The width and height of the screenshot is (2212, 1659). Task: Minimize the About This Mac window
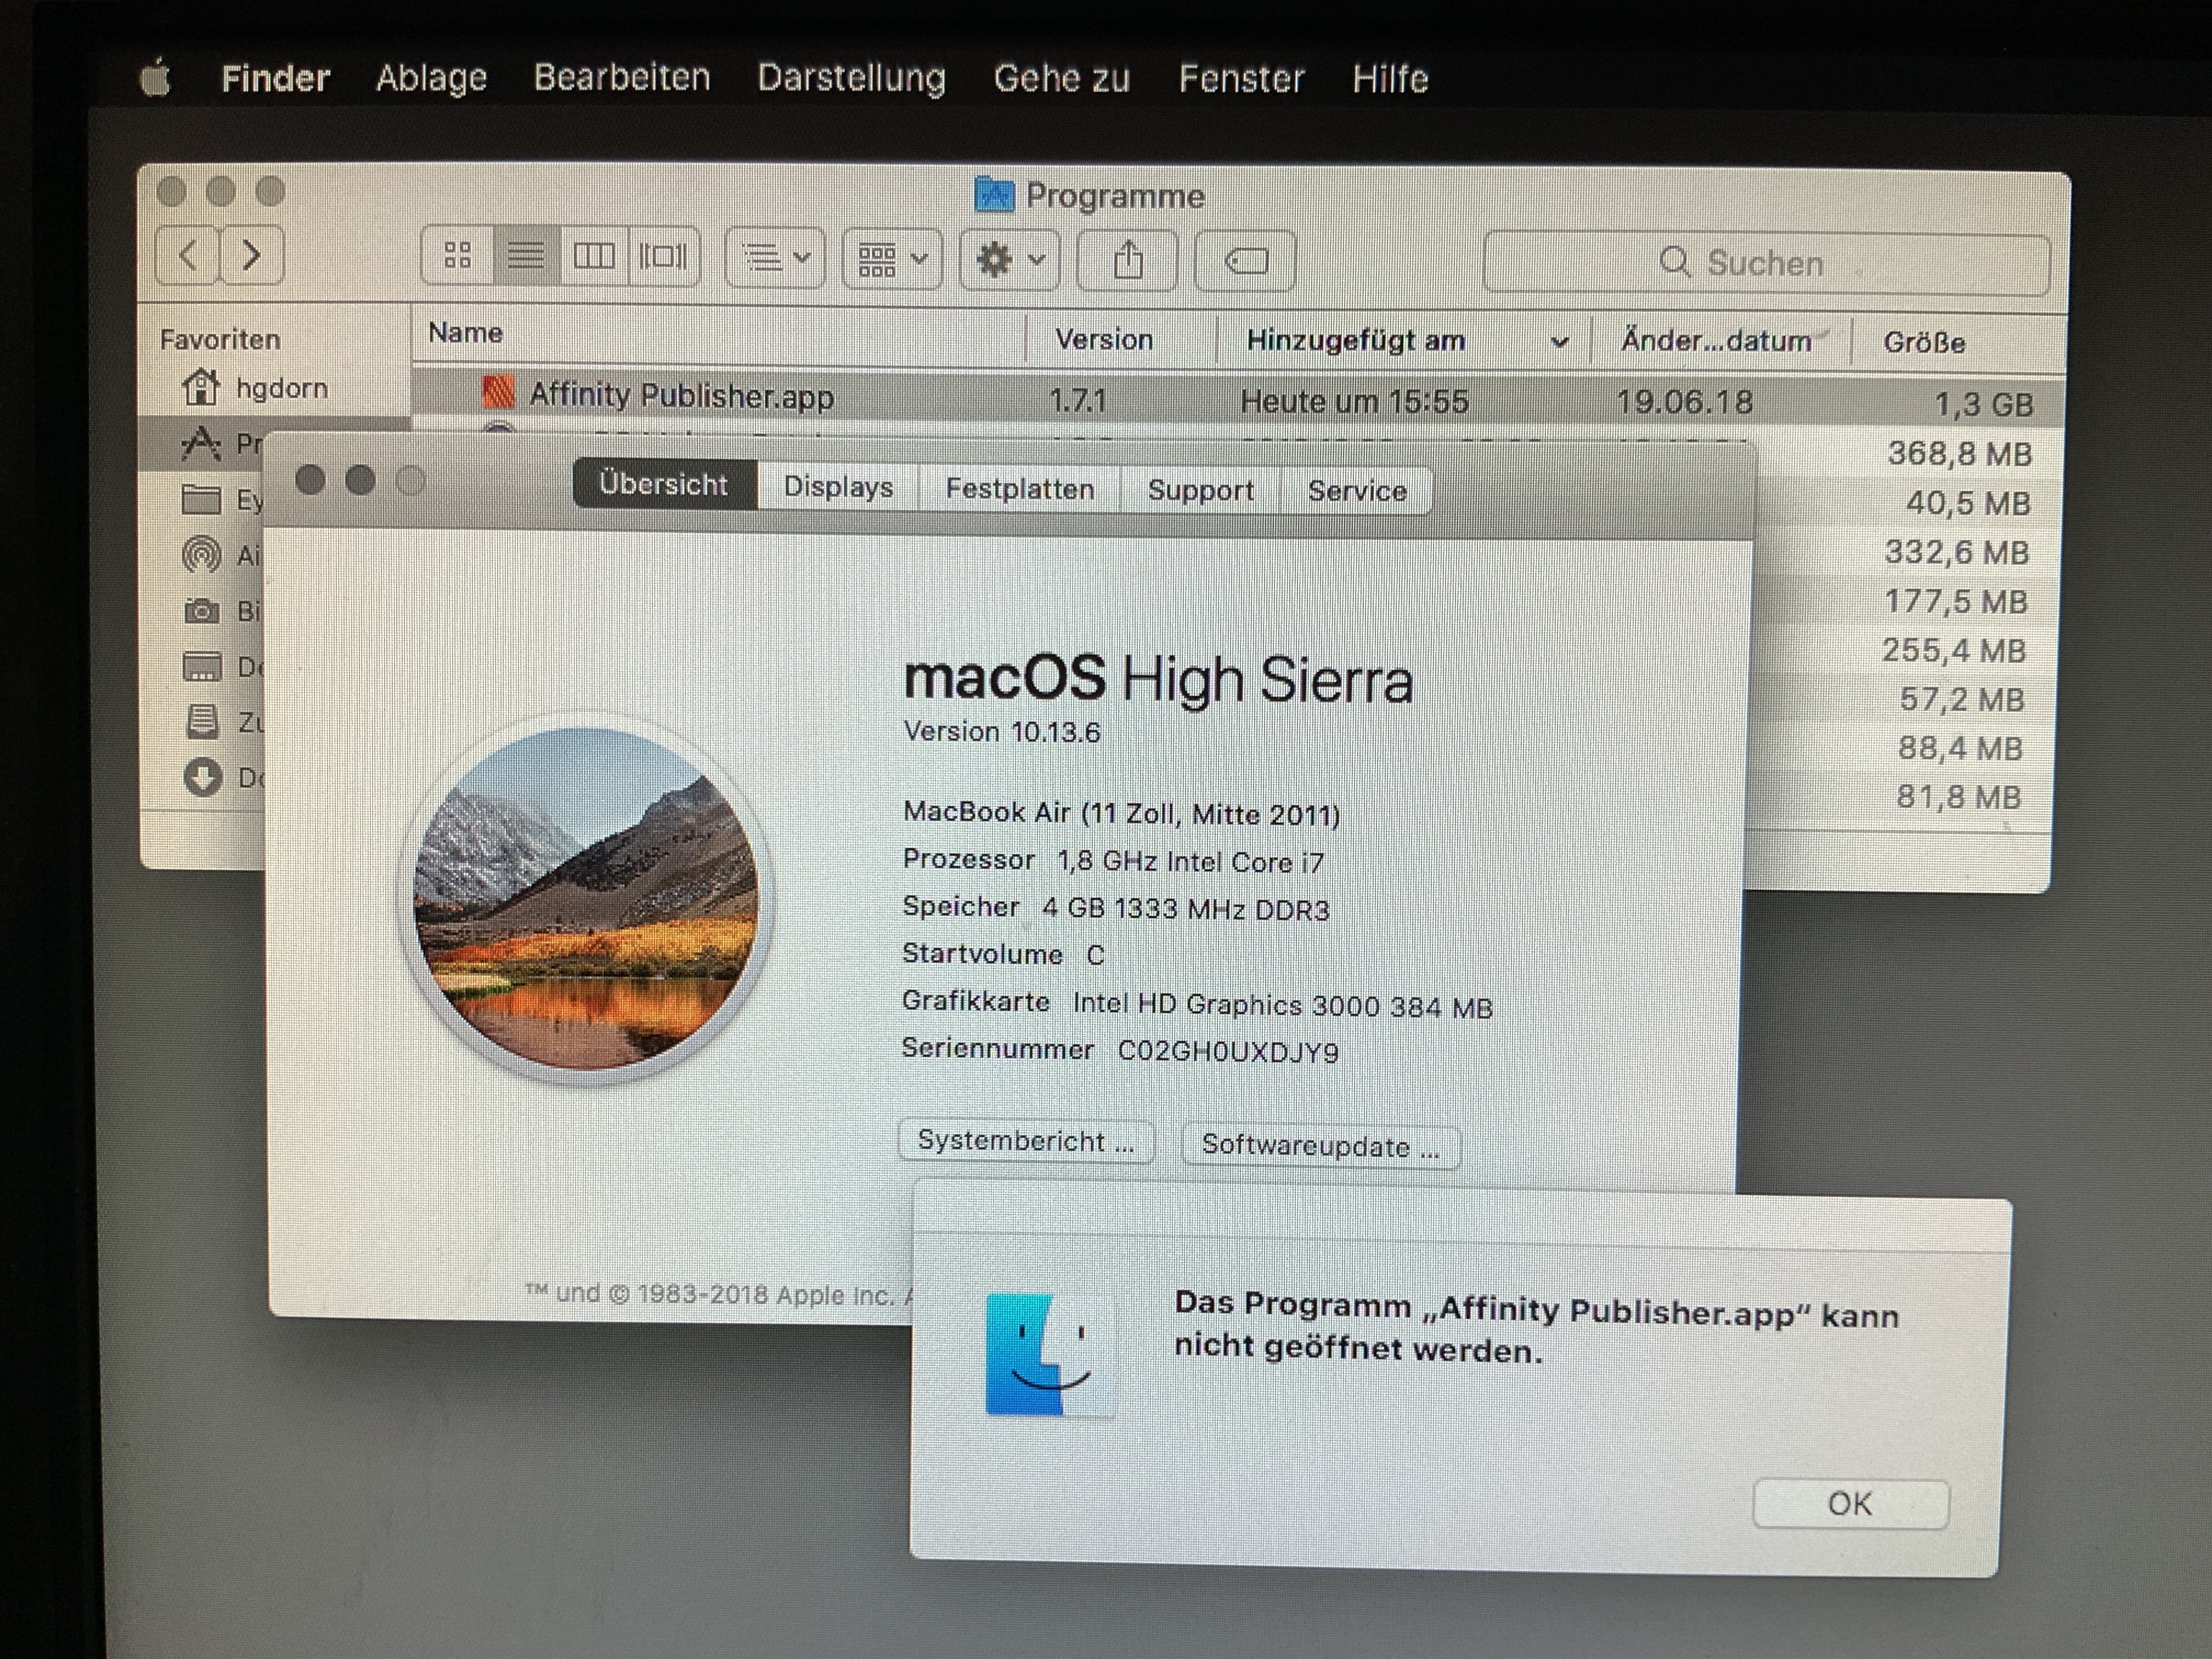click(x=360, y=480)
